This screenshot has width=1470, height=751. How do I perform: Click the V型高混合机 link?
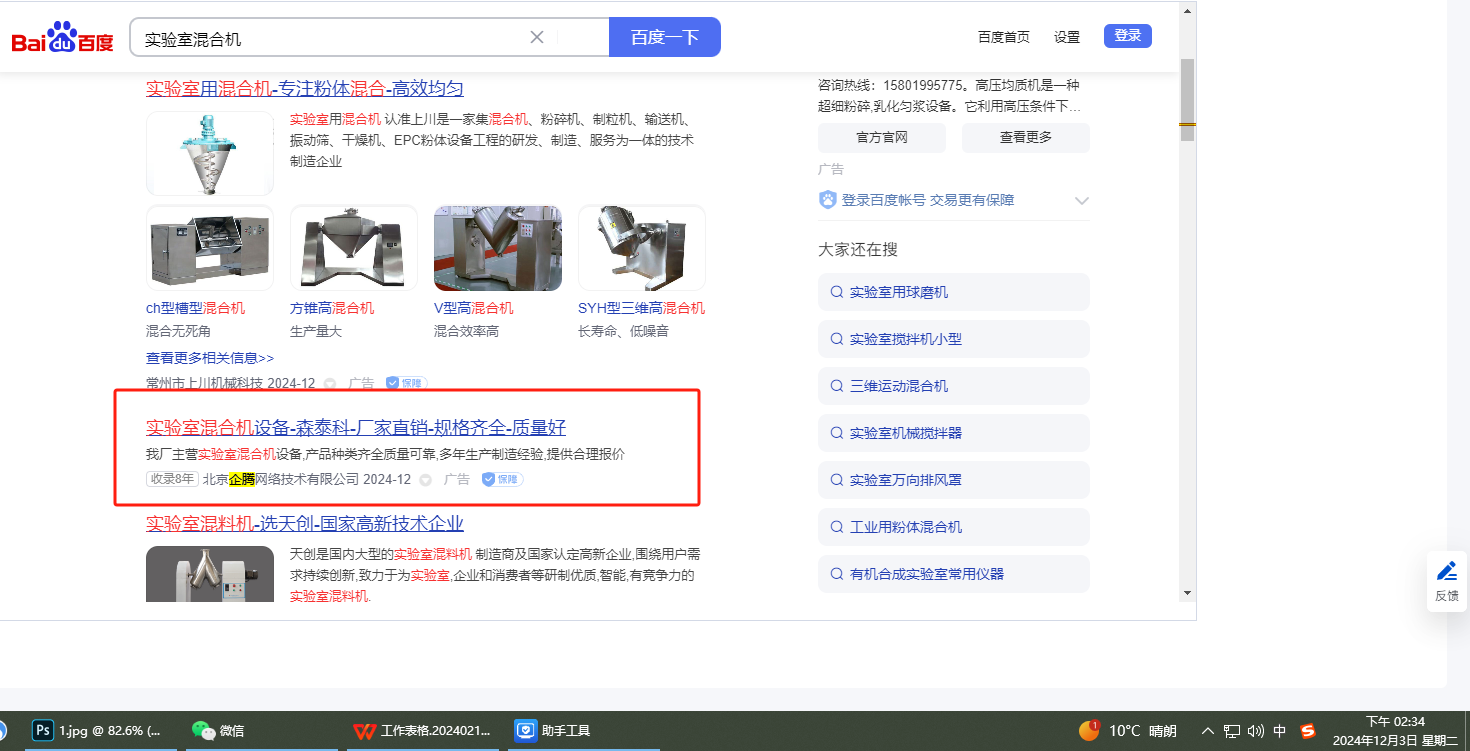coord(474,308)
